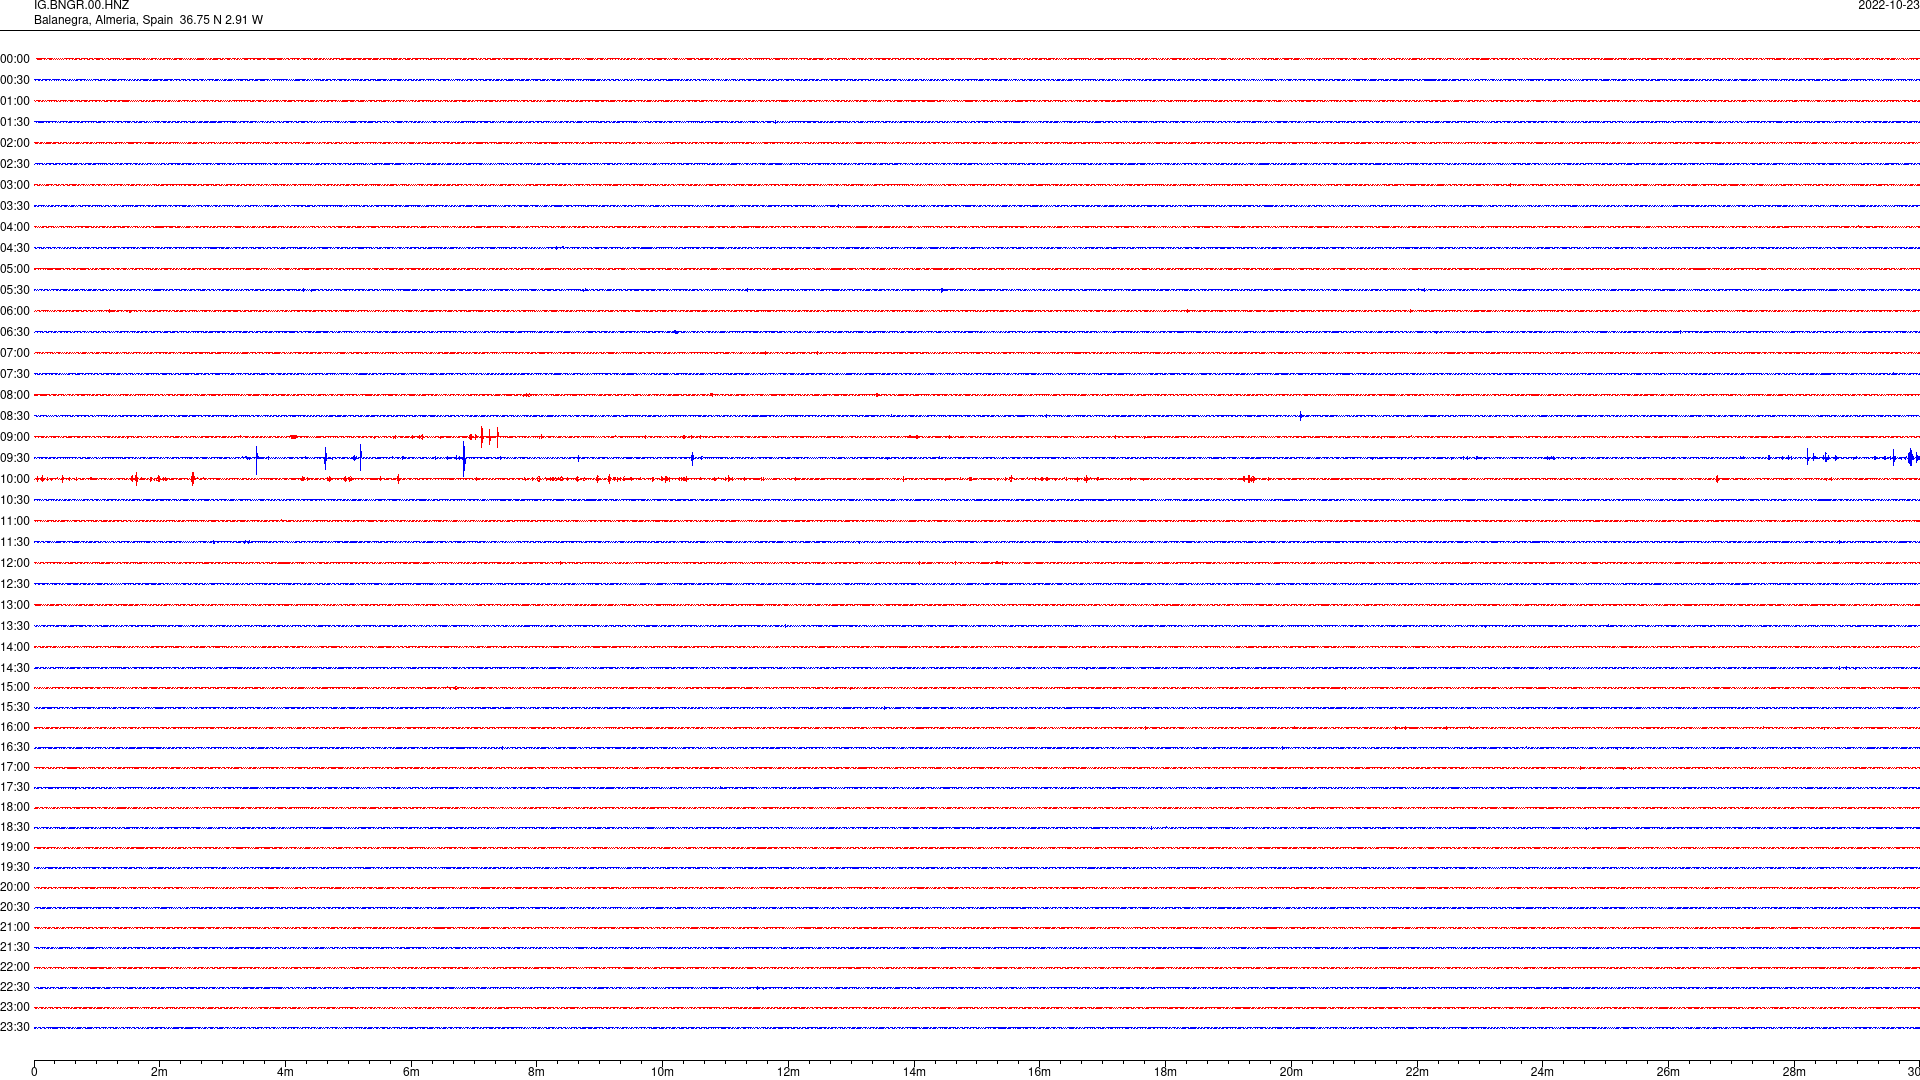Click the 18m tick label on time axis
The image size is (1920, 1080).
pos(1165,1072)
